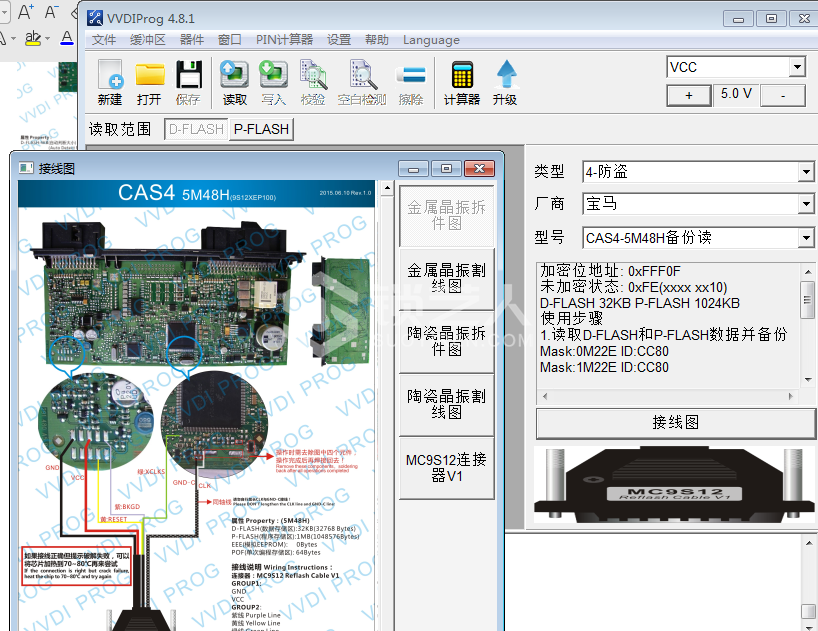Click the text 'Mask:0M22E ID:CC80'
This screenshot has height=631, width=818.
604,351
